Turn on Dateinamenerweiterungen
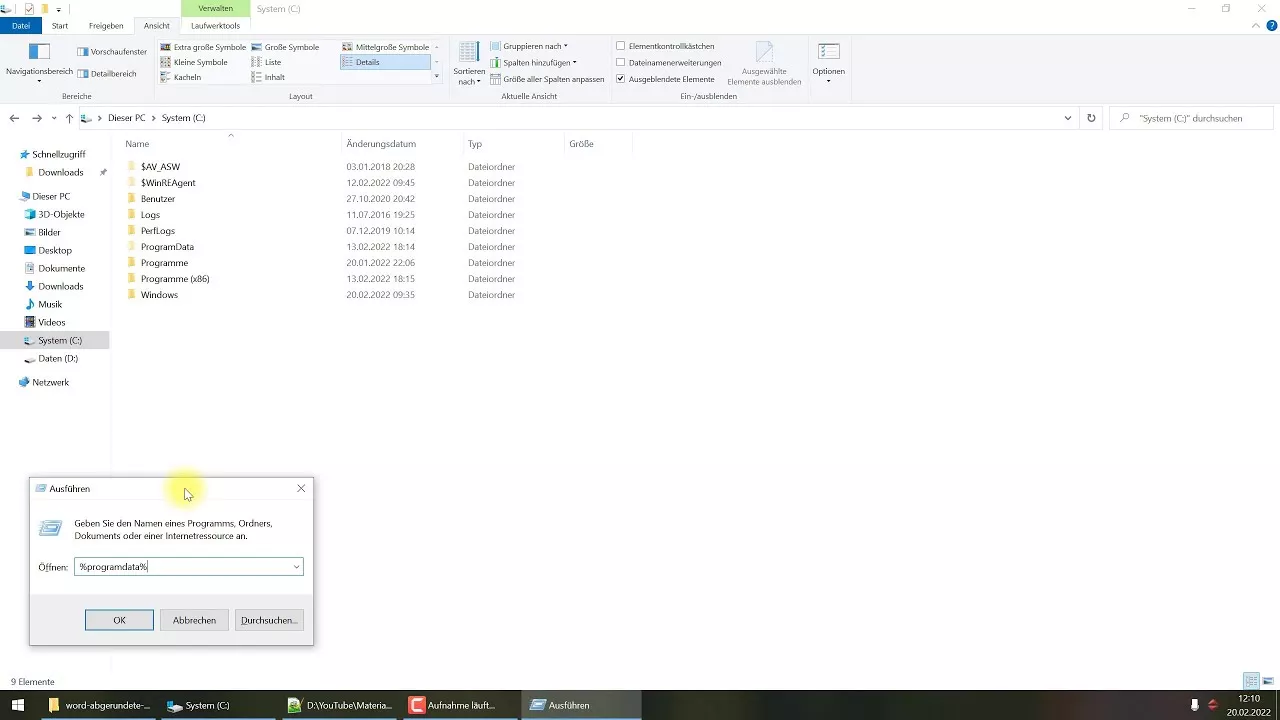This screenshot has width=1280, height=720. pyautogui.click(x=621, y=62)
